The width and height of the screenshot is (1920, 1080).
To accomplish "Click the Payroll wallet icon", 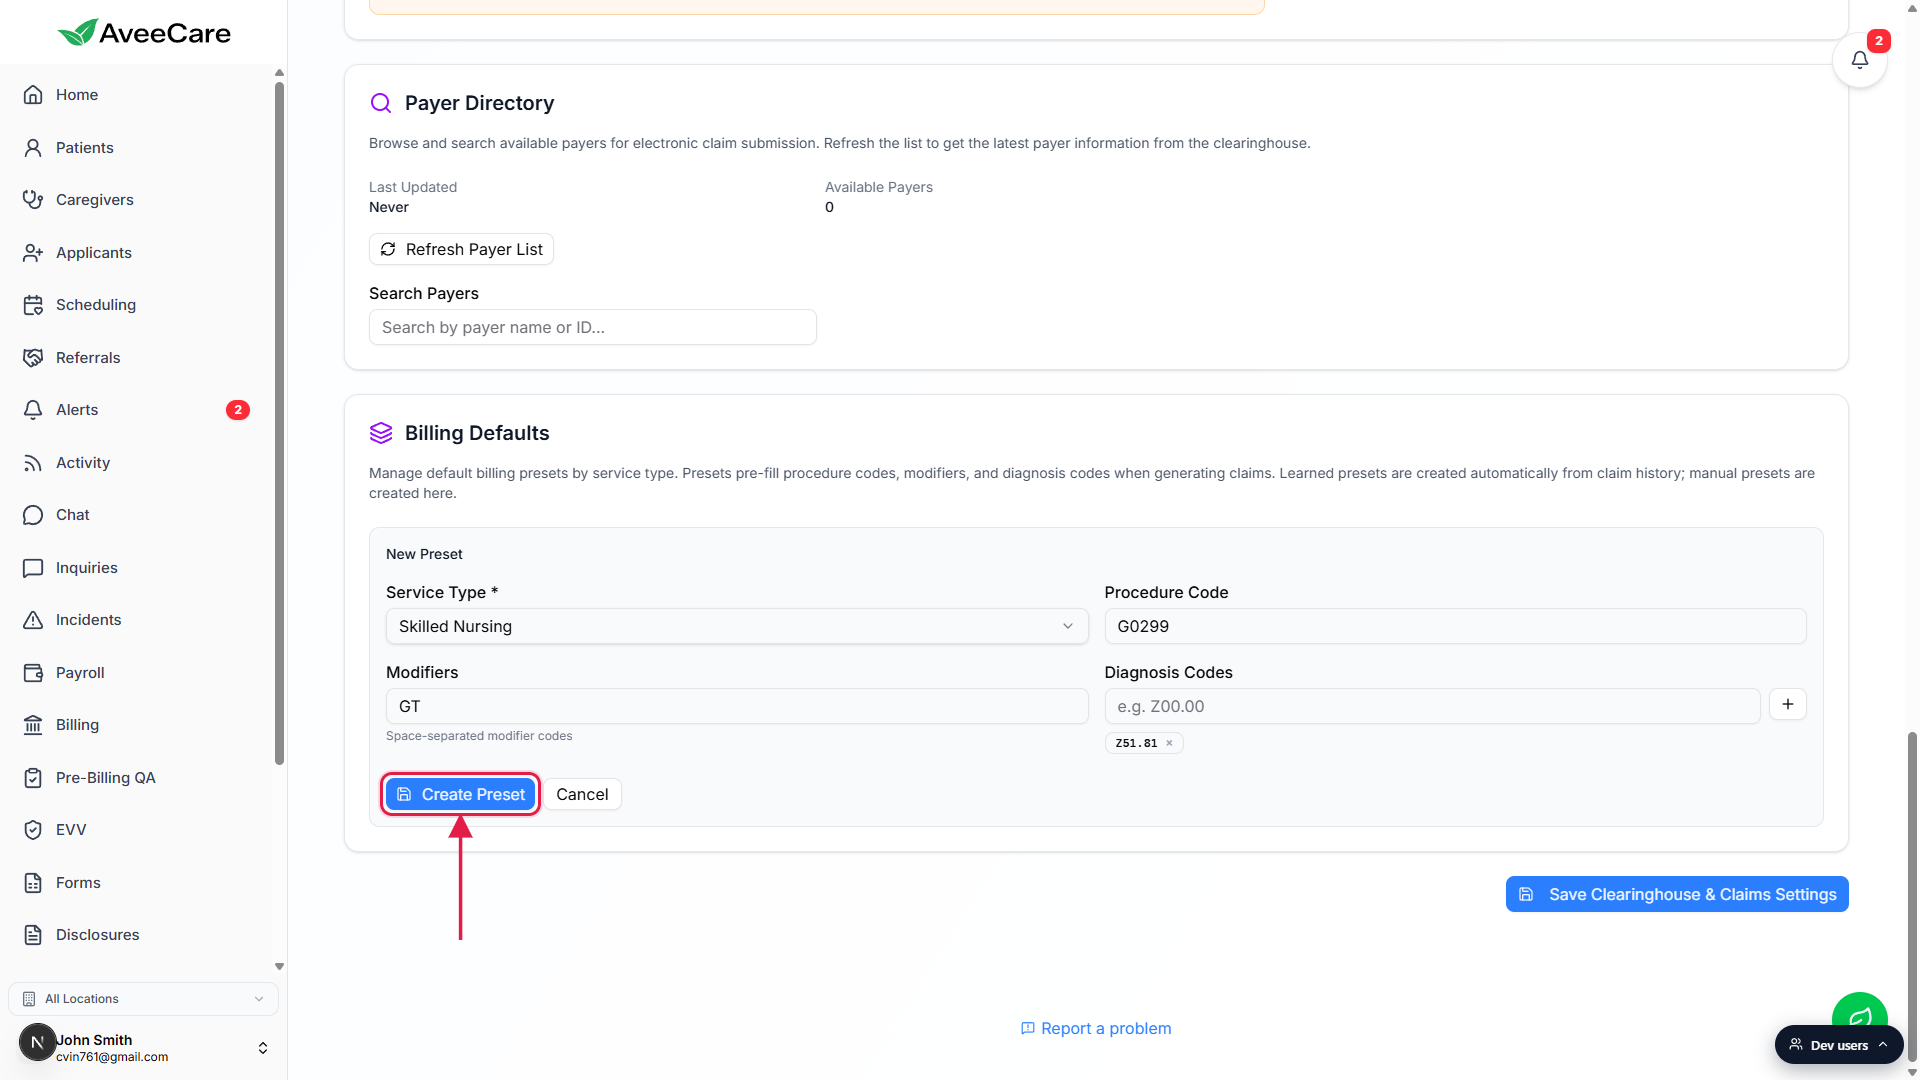I will (x=33, y=673).
